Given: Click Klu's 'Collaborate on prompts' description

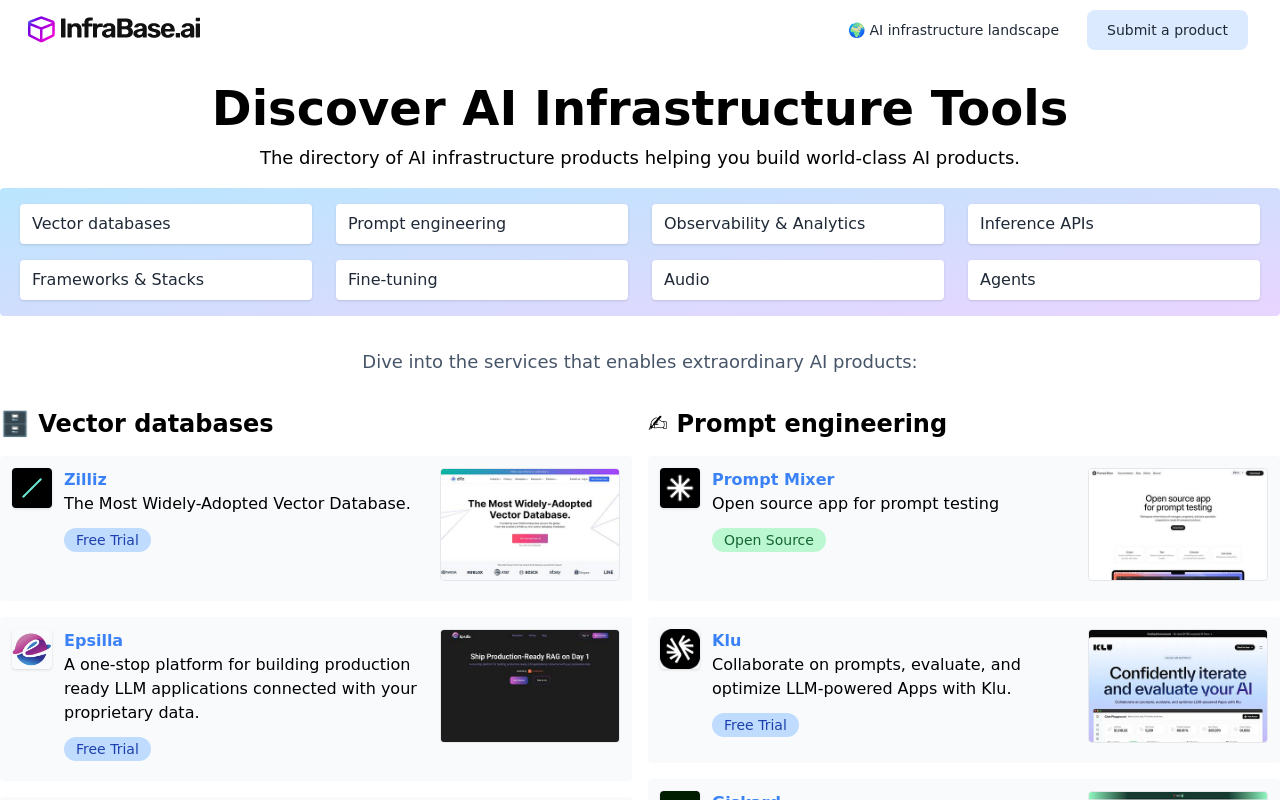Looking at the screenshot, I should [866, 677].
